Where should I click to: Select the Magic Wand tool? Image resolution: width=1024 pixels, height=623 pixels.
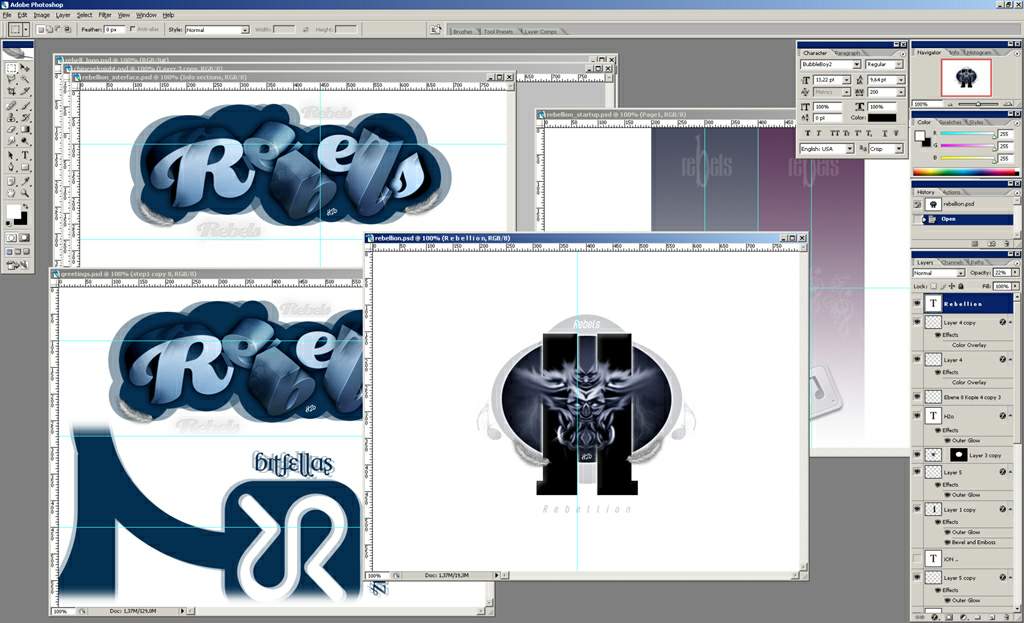pyautogui.click(x=24, y=79)
